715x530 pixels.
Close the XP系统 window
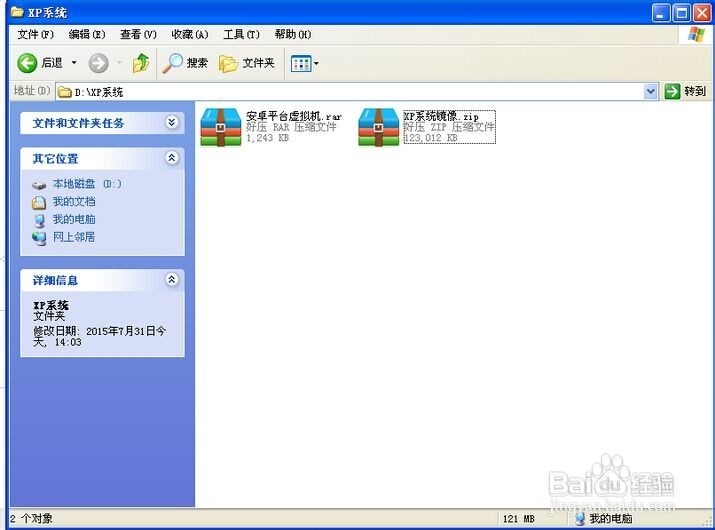702,13
